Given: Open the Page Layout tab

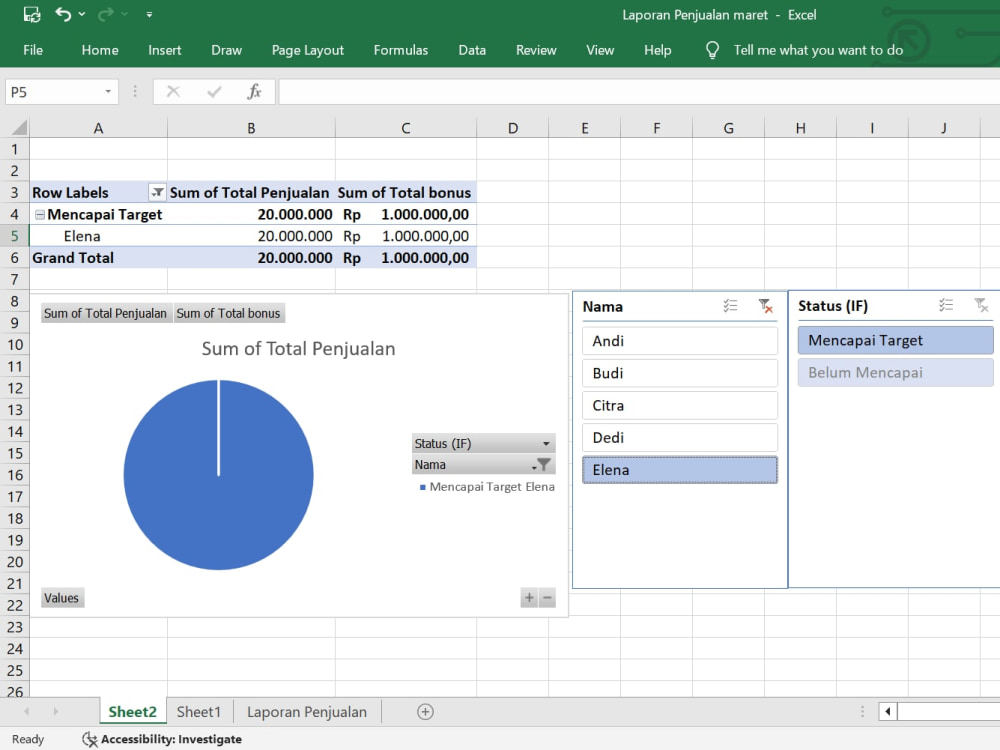Looking at the screenshot, I should pyautogui.click(x=307, y=50).
